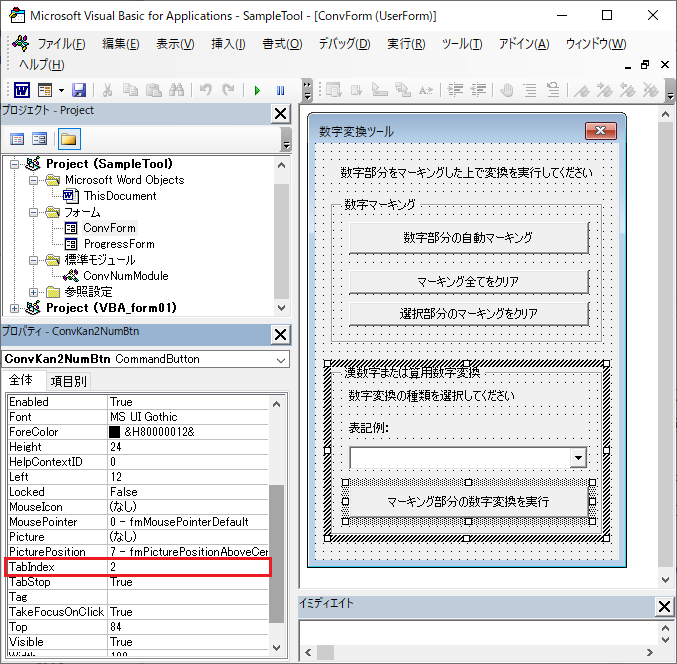Click the Undo arrow icon

point(206,90)
